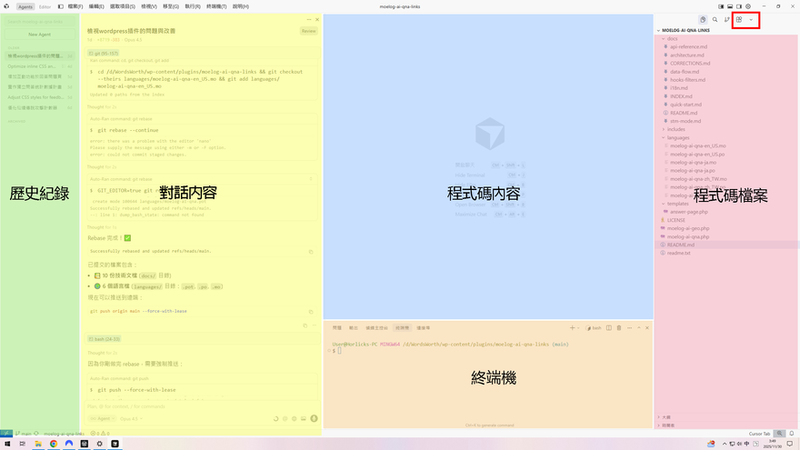Maximize the terminal panel with the chevron-up icon

(x=638, y=328)
